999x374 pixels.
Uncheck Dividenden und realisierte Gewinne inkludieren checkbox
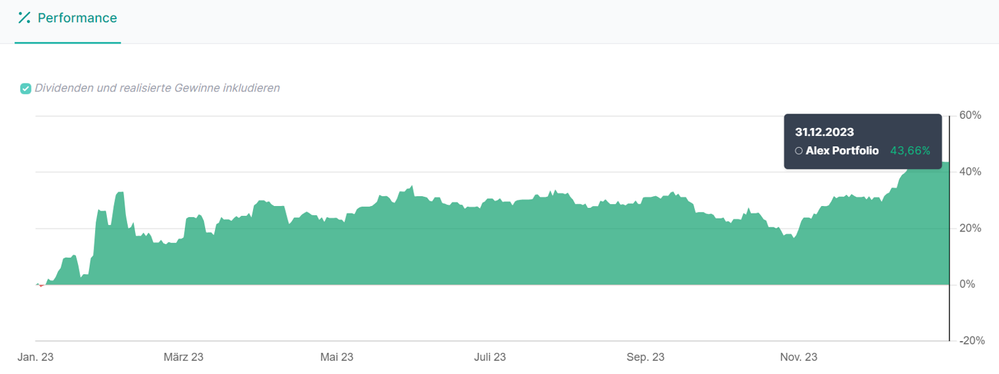click(x=25, y=89)
